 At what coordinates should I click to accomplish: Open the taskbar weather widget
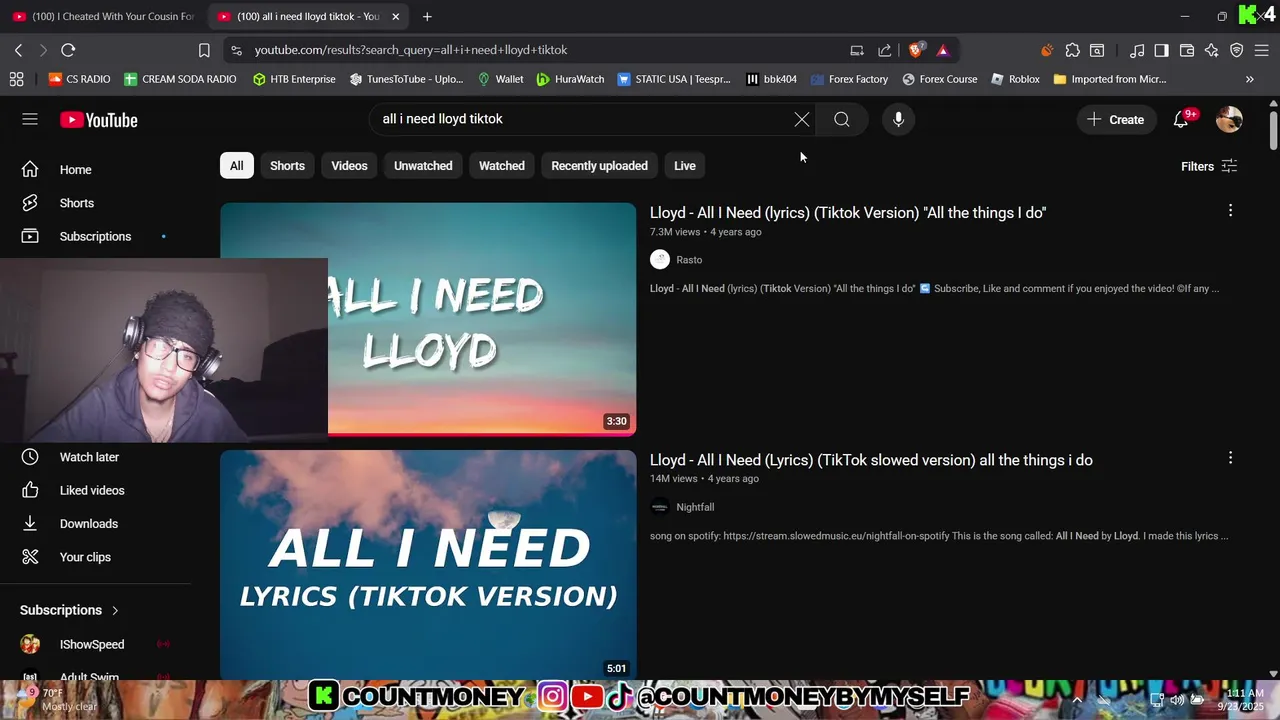56,700
